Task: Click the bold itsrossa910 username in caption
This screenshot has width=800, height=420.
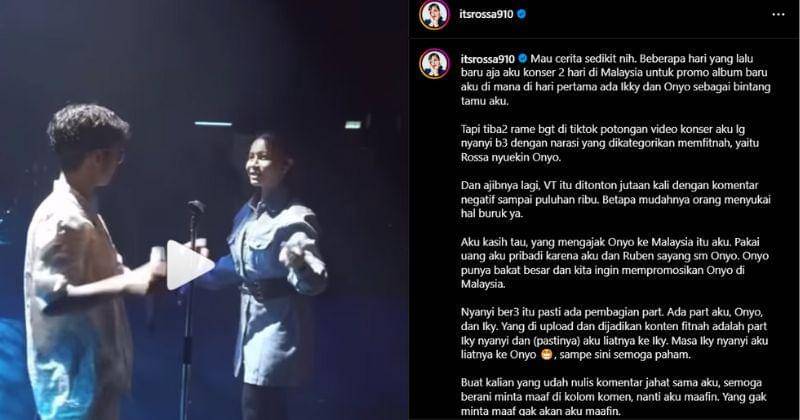Action: tap(487, 59)
